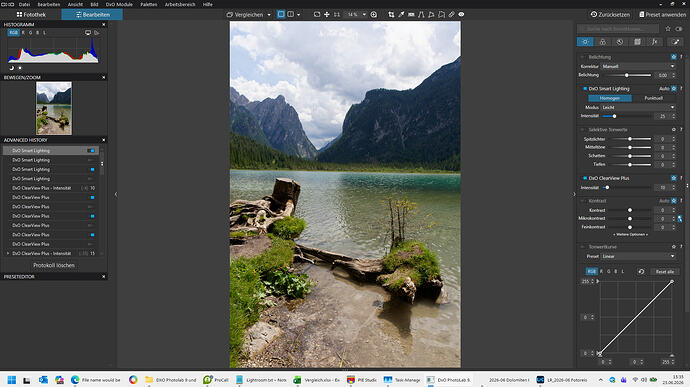690x387 pixels.
Task: Click Weitere Optionen link under Kontrast
Action: click(x=631, y=235)
